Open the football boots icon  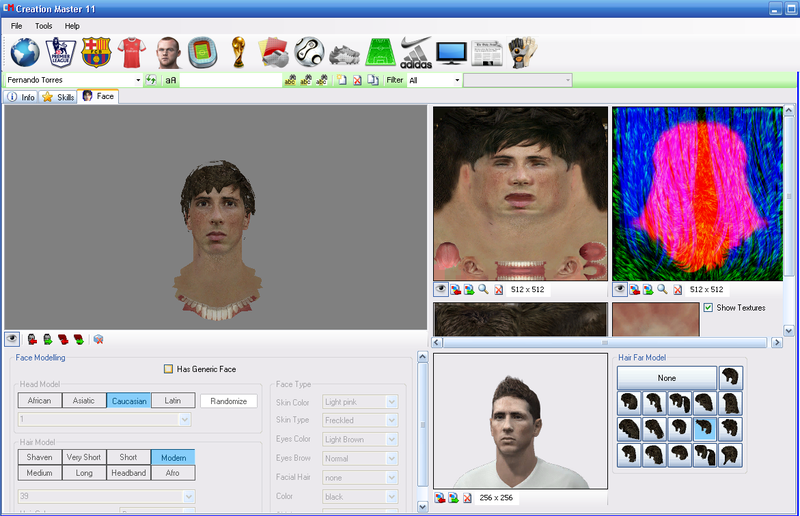(344, 51)
